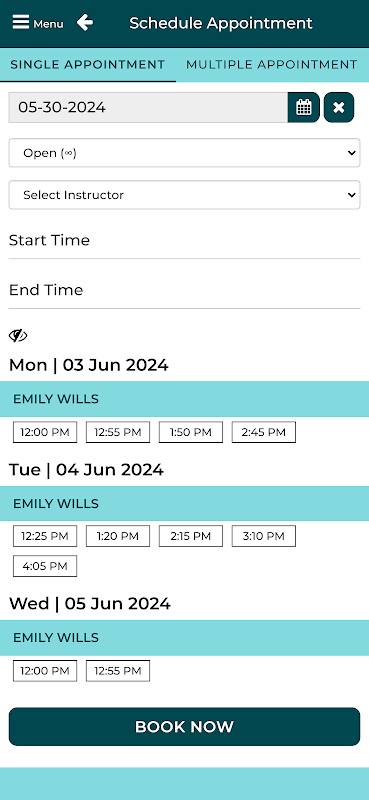Select the Single Appointment tab
This screenshot has width=369, height=800.
[x=88, y=65]
